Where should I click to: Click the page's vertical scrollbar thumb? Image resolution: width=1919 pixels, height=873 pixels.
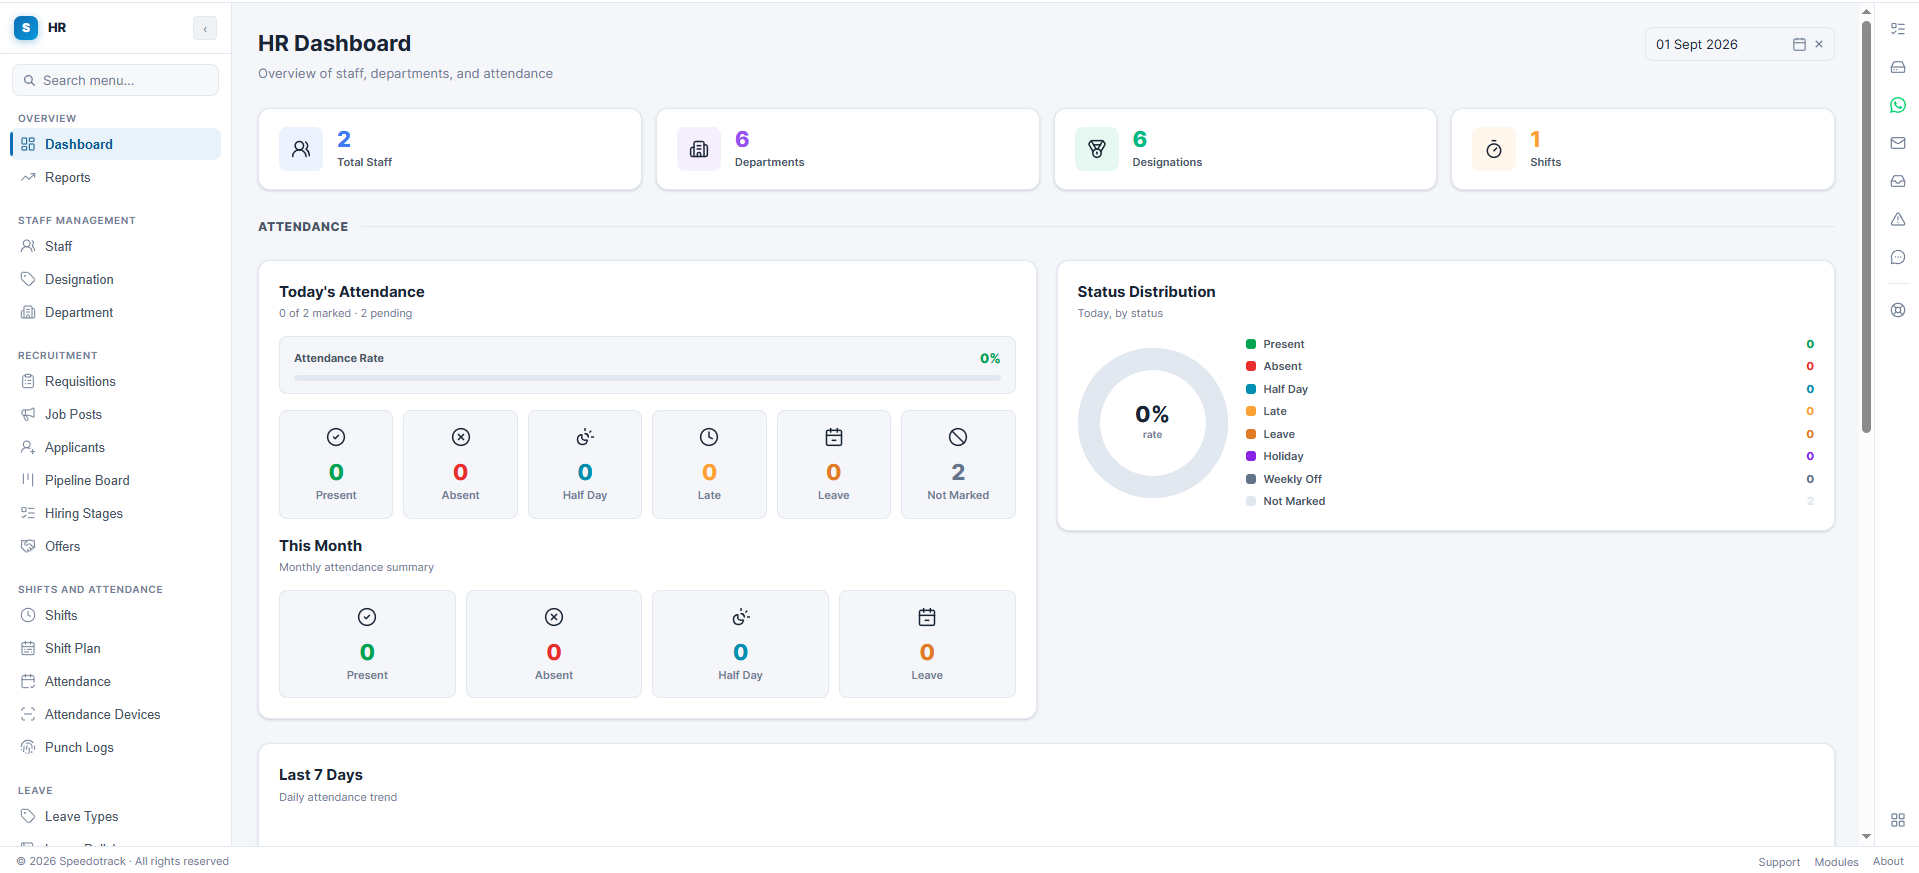1866,226
